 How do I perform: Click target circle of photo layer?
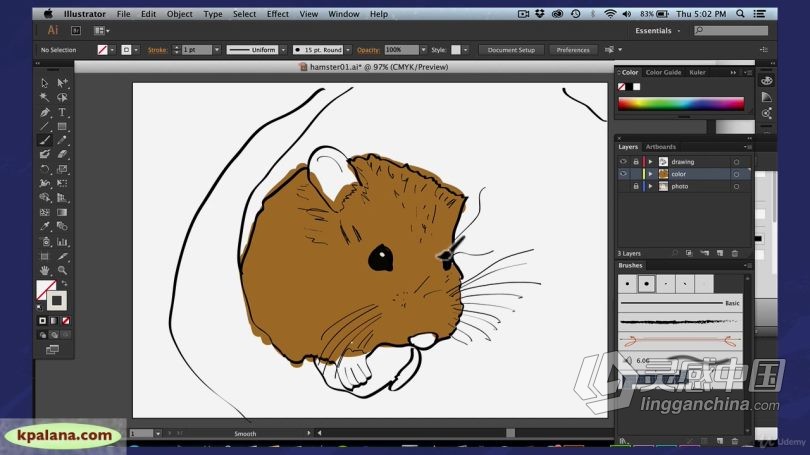click(x=736, y=187)
